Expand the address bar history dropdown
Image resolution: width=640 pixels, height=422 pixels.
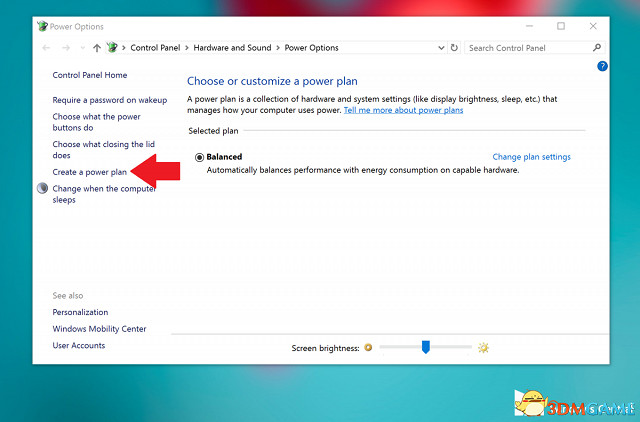(x=441, y=48)
